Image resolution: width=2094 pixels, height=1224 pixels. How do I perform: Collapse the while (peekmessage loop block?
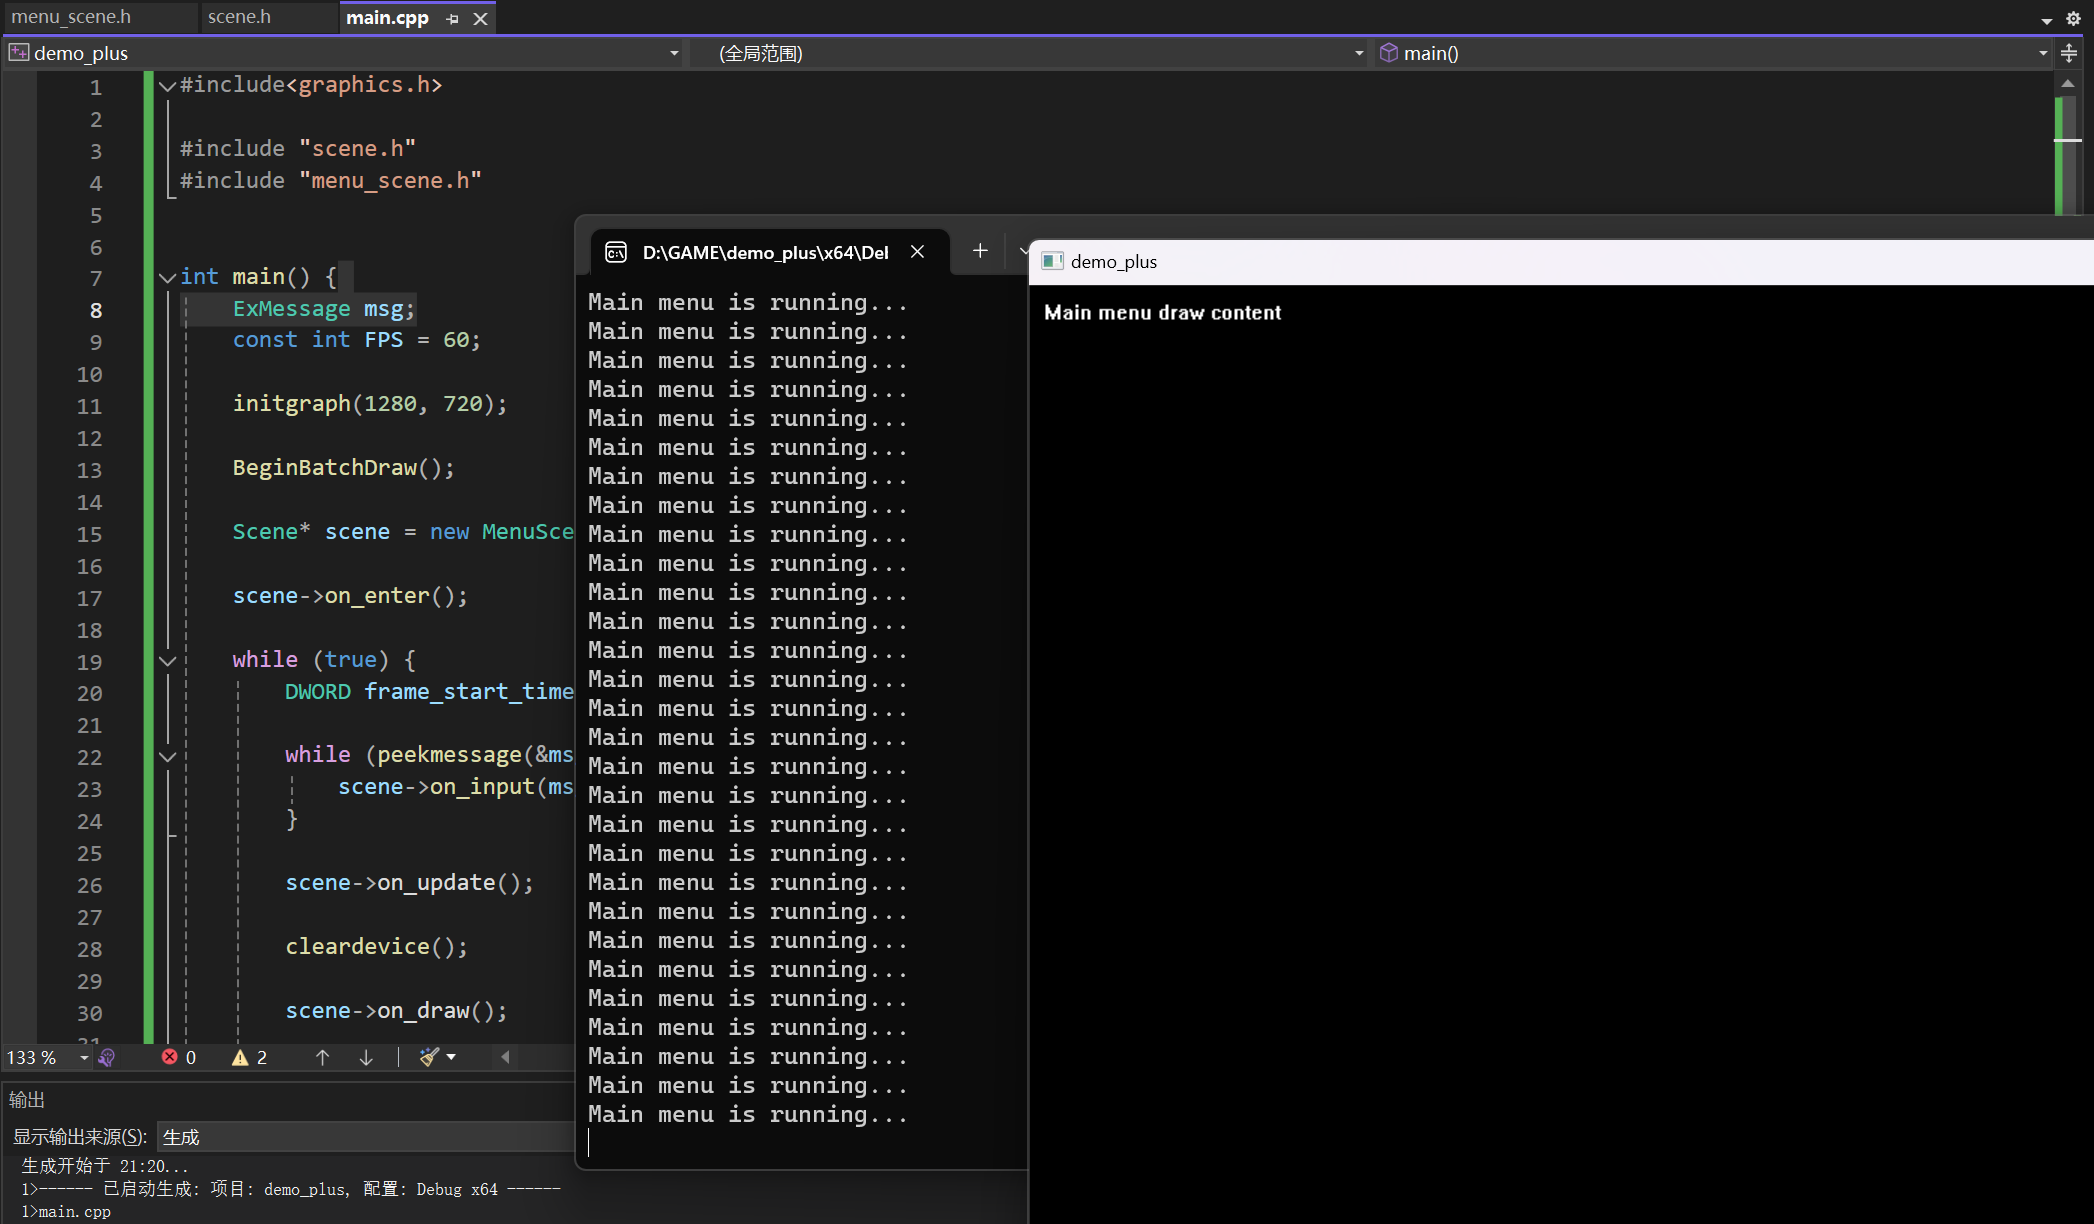tap(168, 756)
